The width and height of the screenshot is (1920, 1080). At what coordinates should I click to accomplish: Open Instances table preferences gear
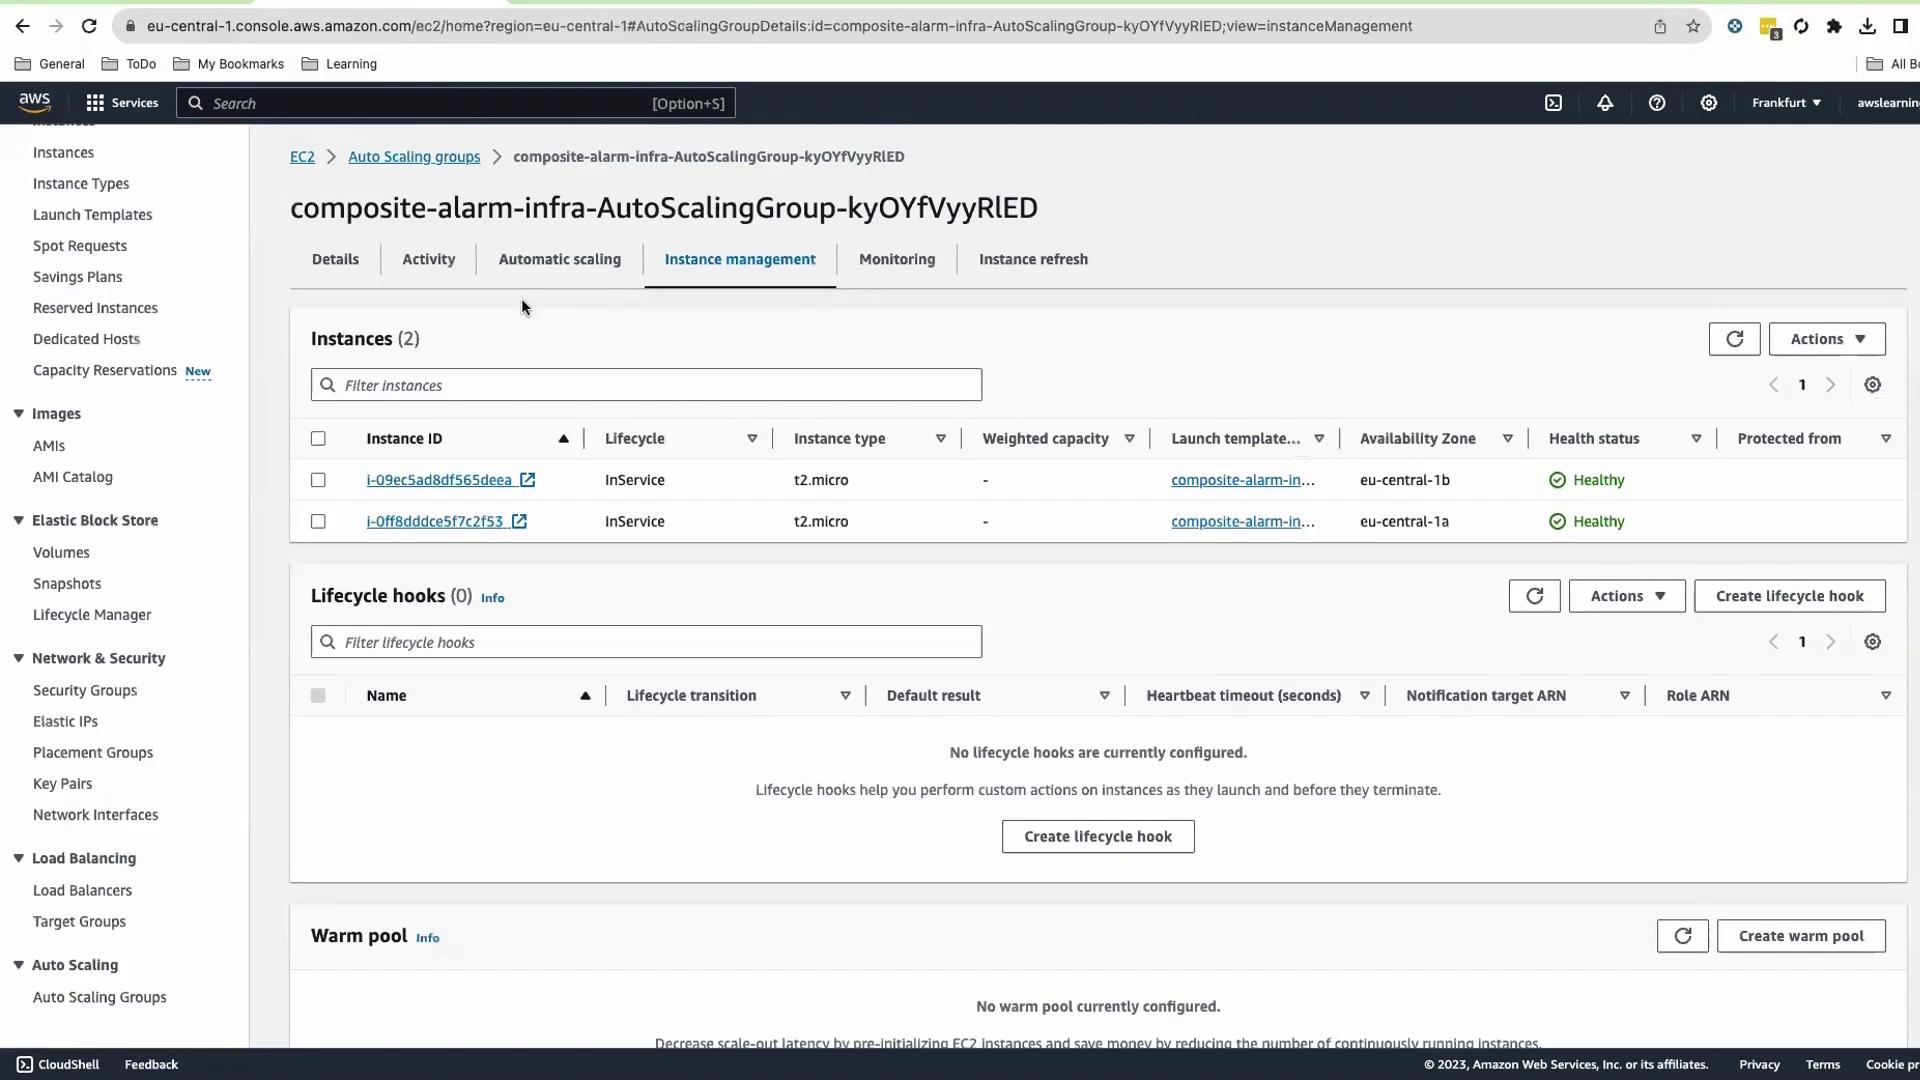pyautogui.click(x=1872, y=385)
